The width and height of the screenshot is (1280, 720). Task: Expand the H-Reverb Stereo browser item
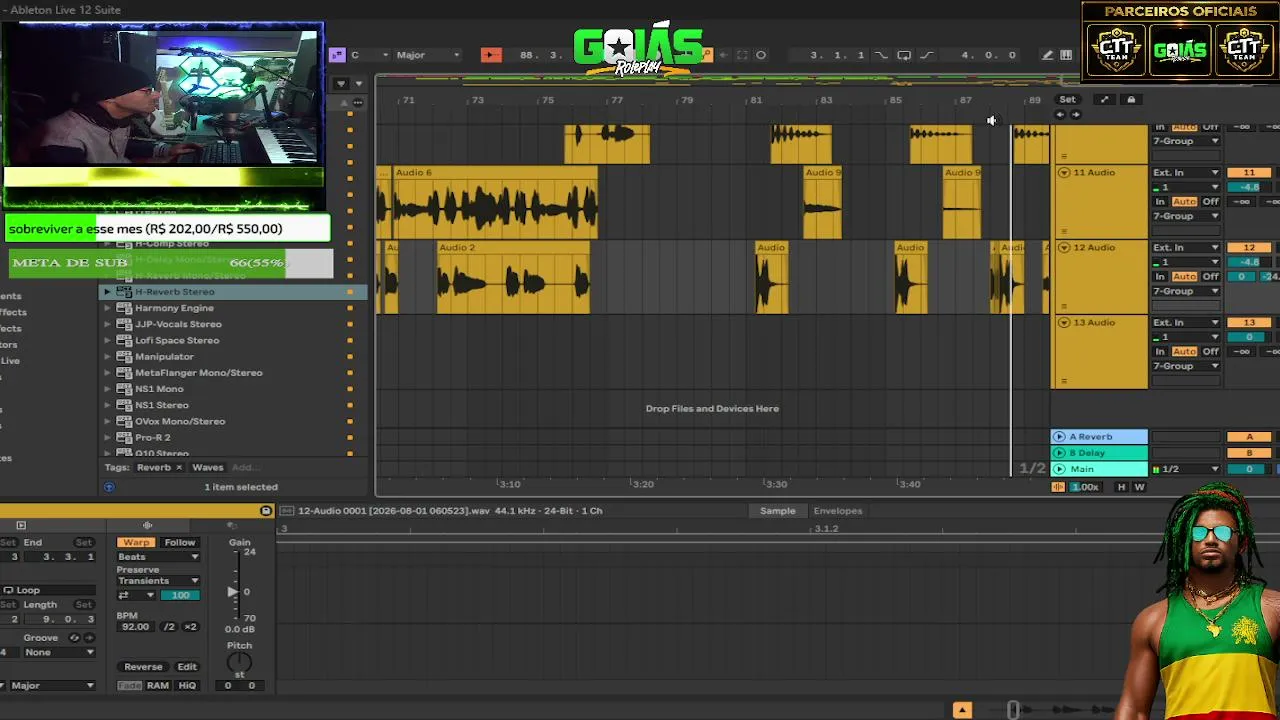tap(107, 292)
